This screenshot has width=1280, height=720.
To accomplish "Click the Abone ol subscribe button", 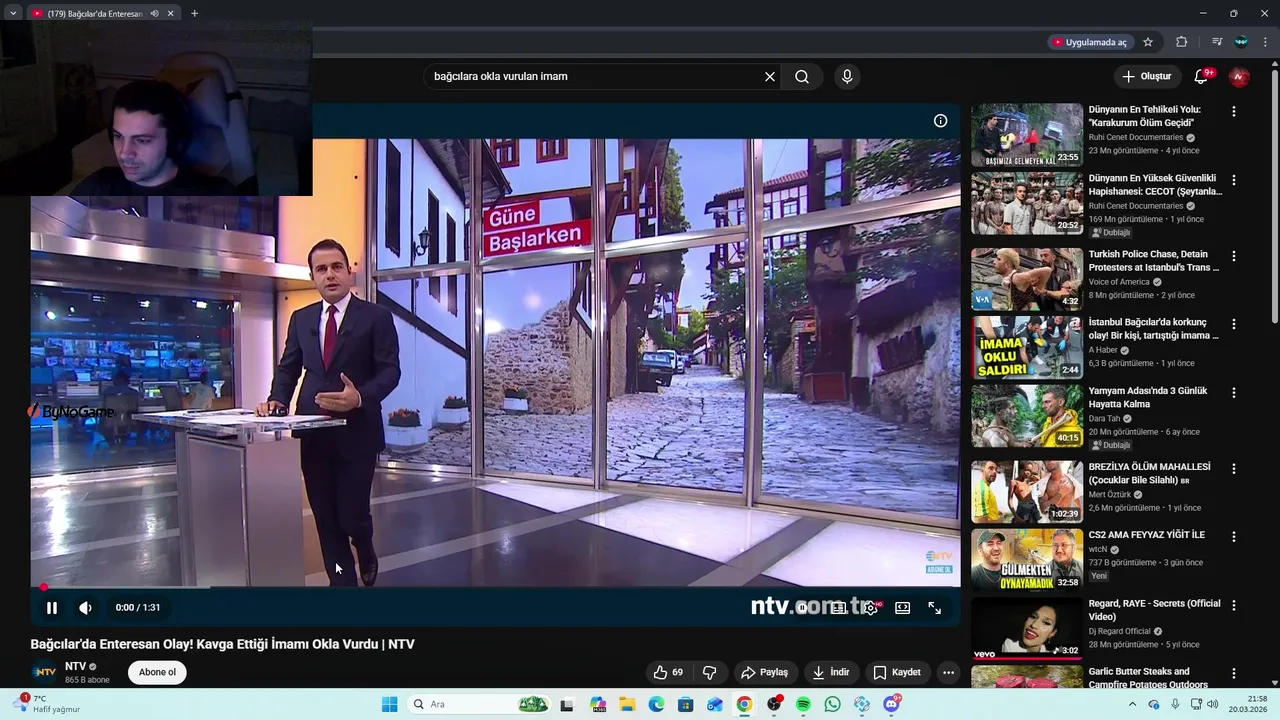I will coord(157,672).
